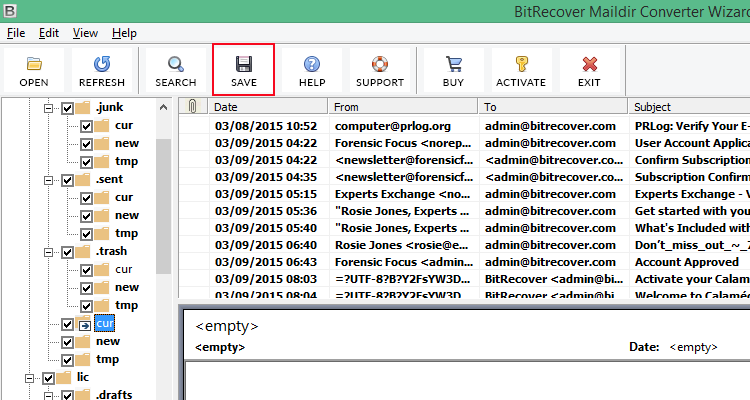The height and width of the screenshot is (400, 750).
Task: Select the Account Approved email
Action: click(464, 262)
